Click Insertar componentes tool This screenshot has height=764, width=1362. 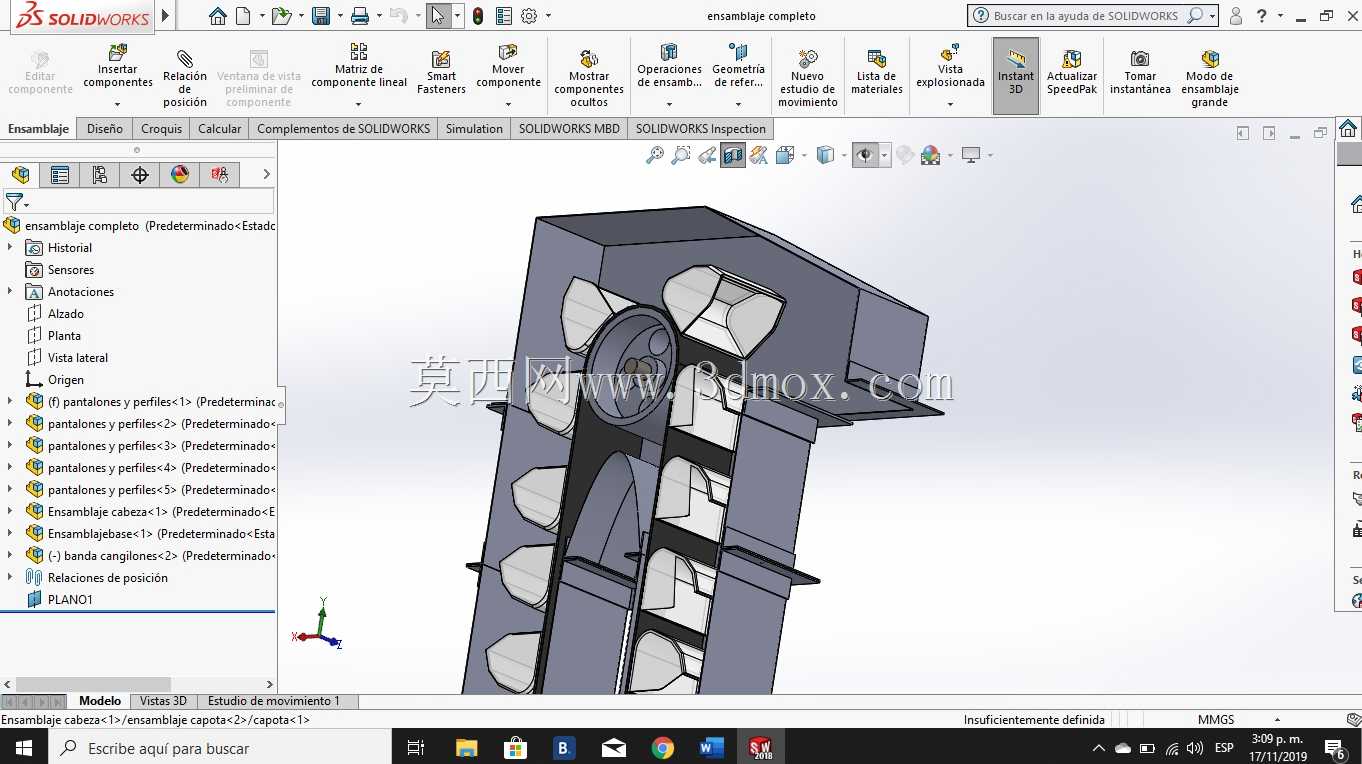[x=118, y=67]
